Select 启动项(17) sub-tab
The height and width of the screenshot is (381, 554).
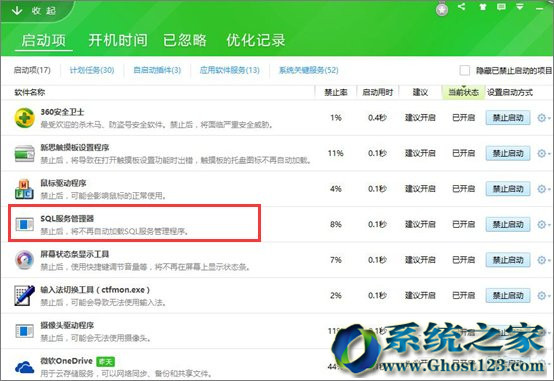[32, 70]
